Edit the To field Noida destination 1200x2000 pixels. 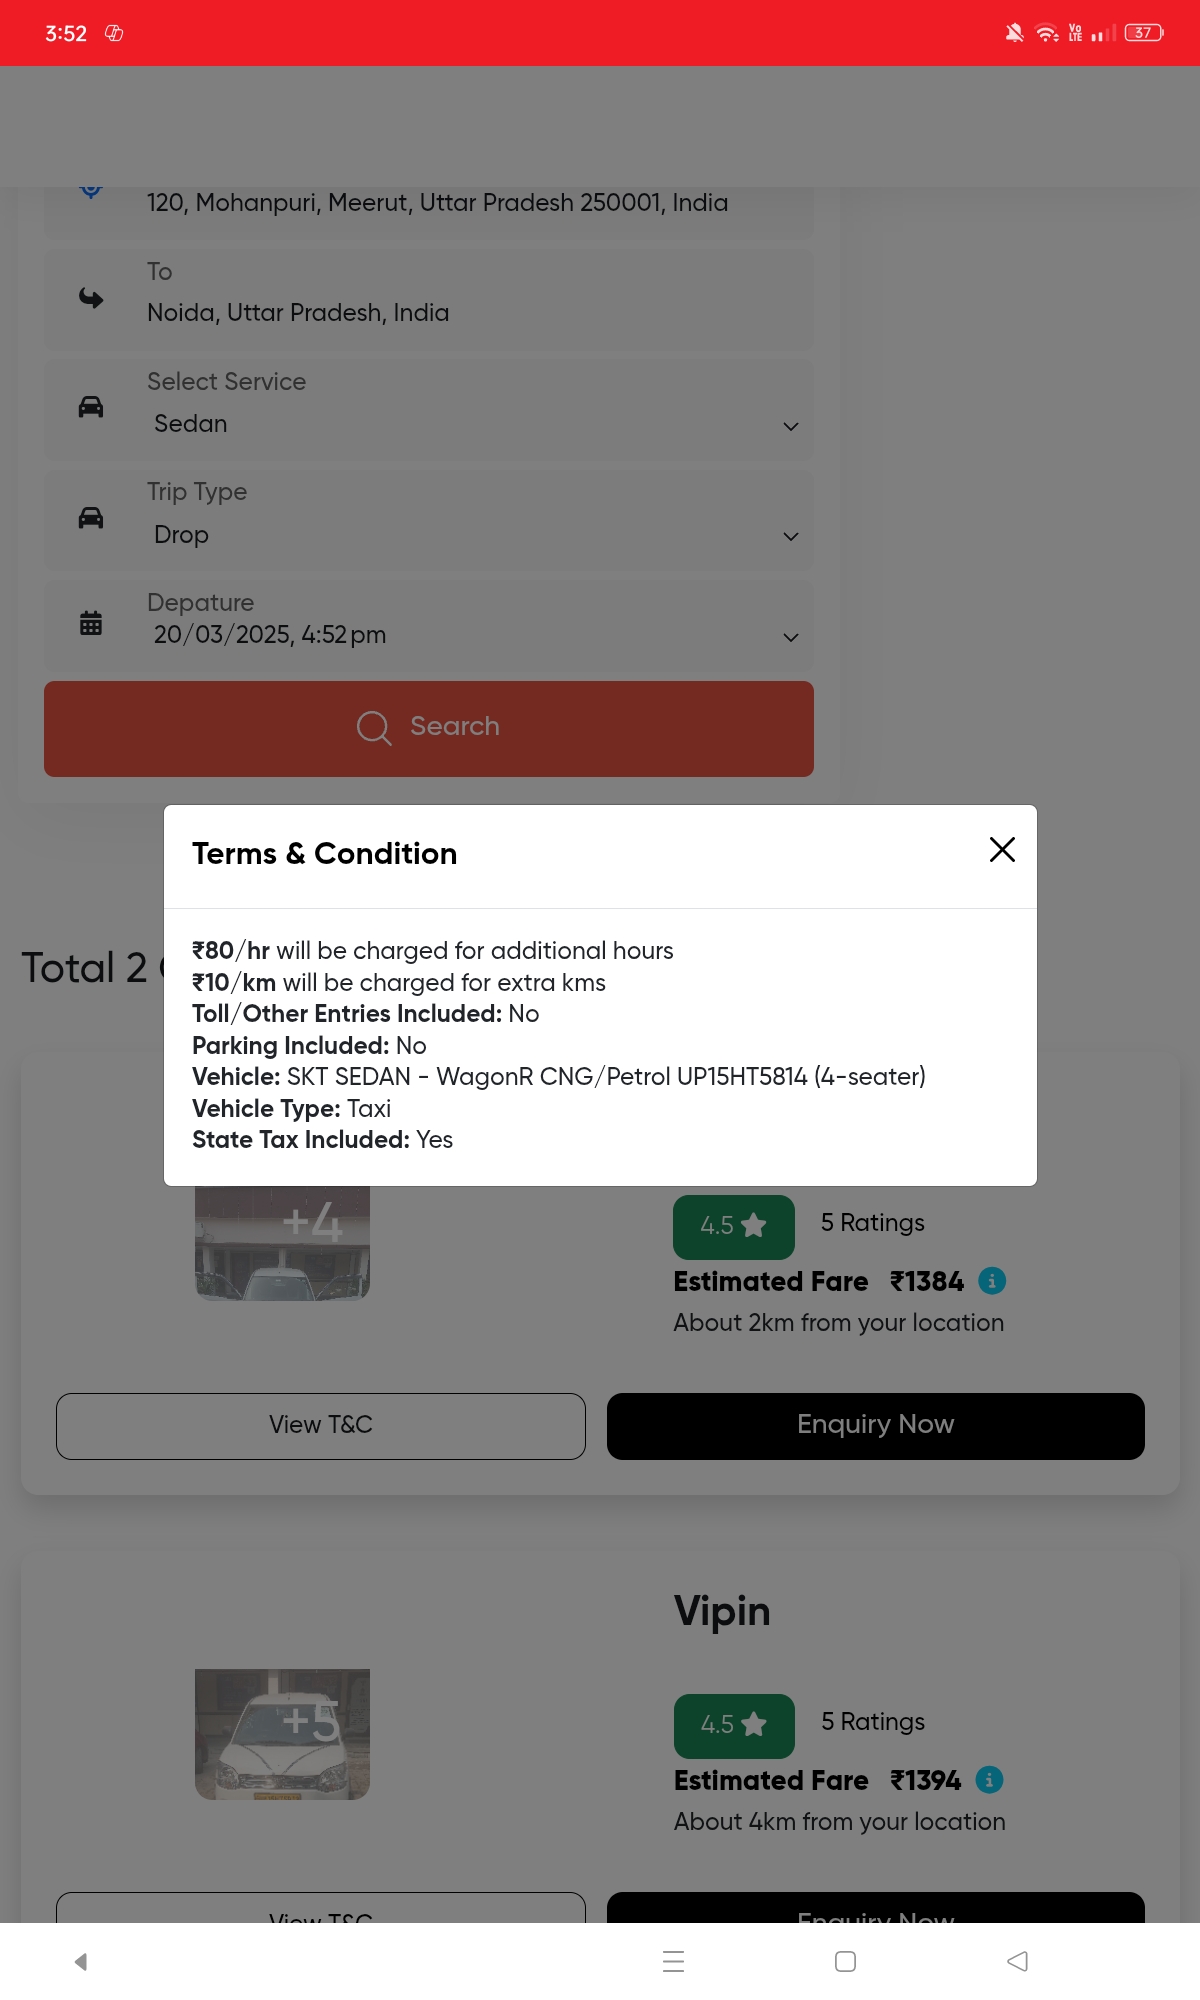(x=298, y=313)
